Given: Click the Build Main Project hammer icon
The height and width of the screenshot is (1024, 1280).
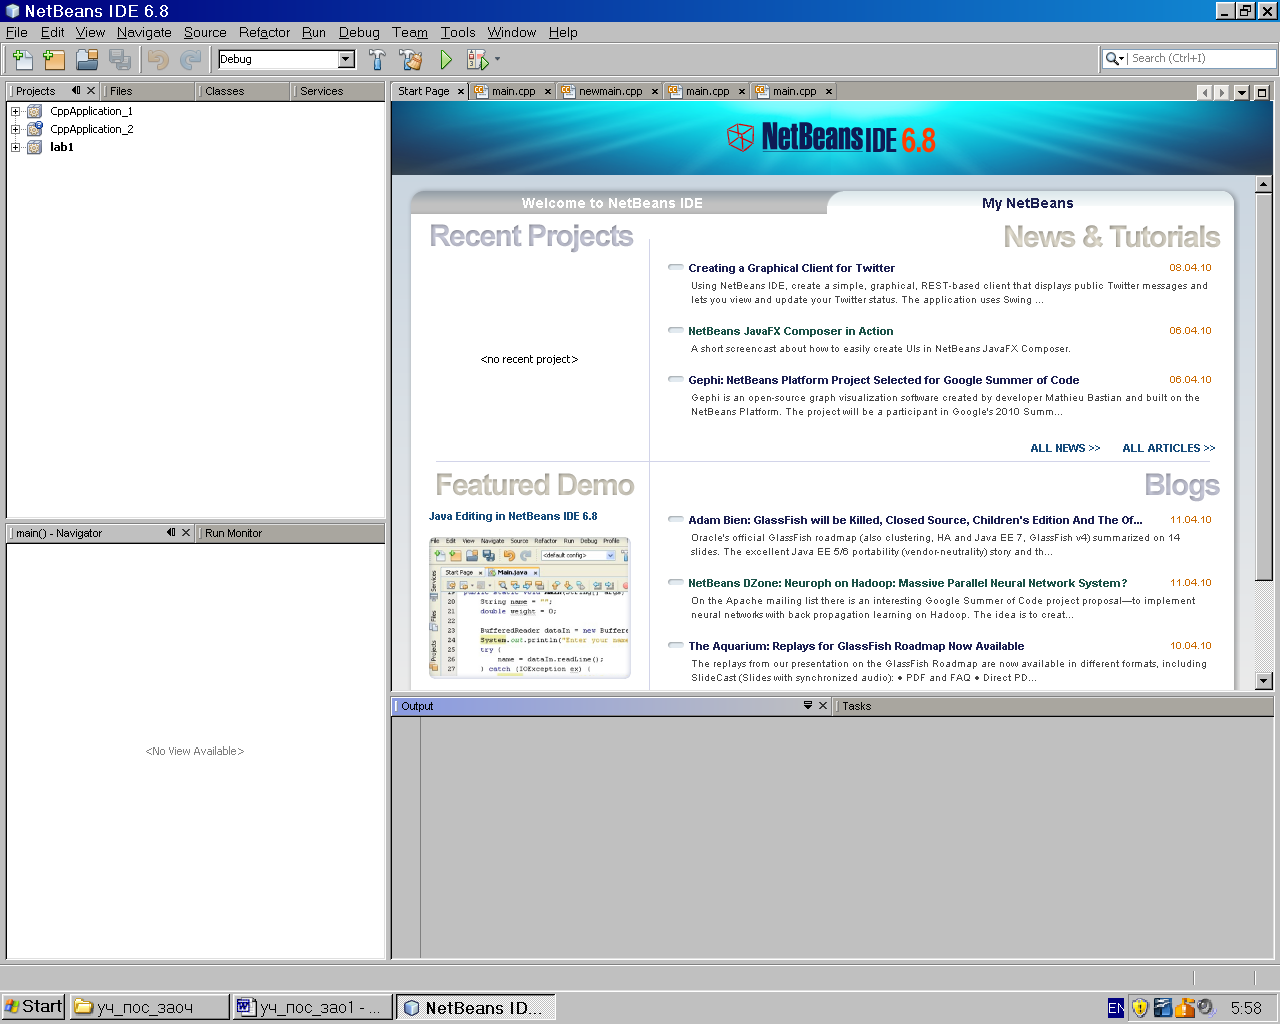Looking at the screenshot, I should click(377, 59).
